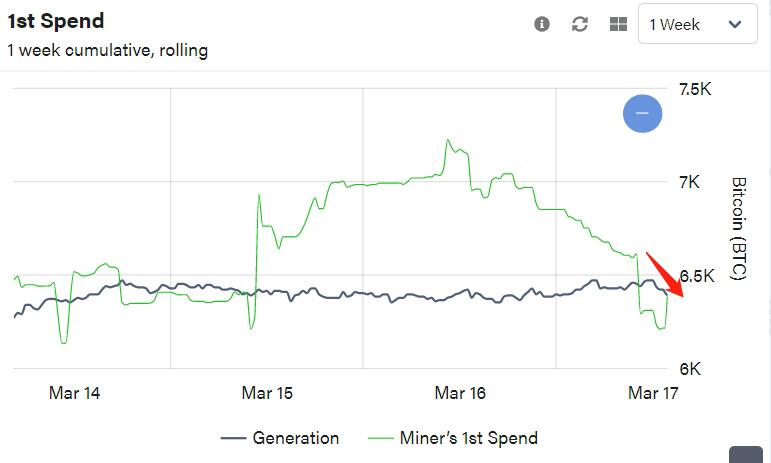This screenshot has height=463, width=771.
Task: Toggle the Generation series in legend
Action: (x=280, y=437)
